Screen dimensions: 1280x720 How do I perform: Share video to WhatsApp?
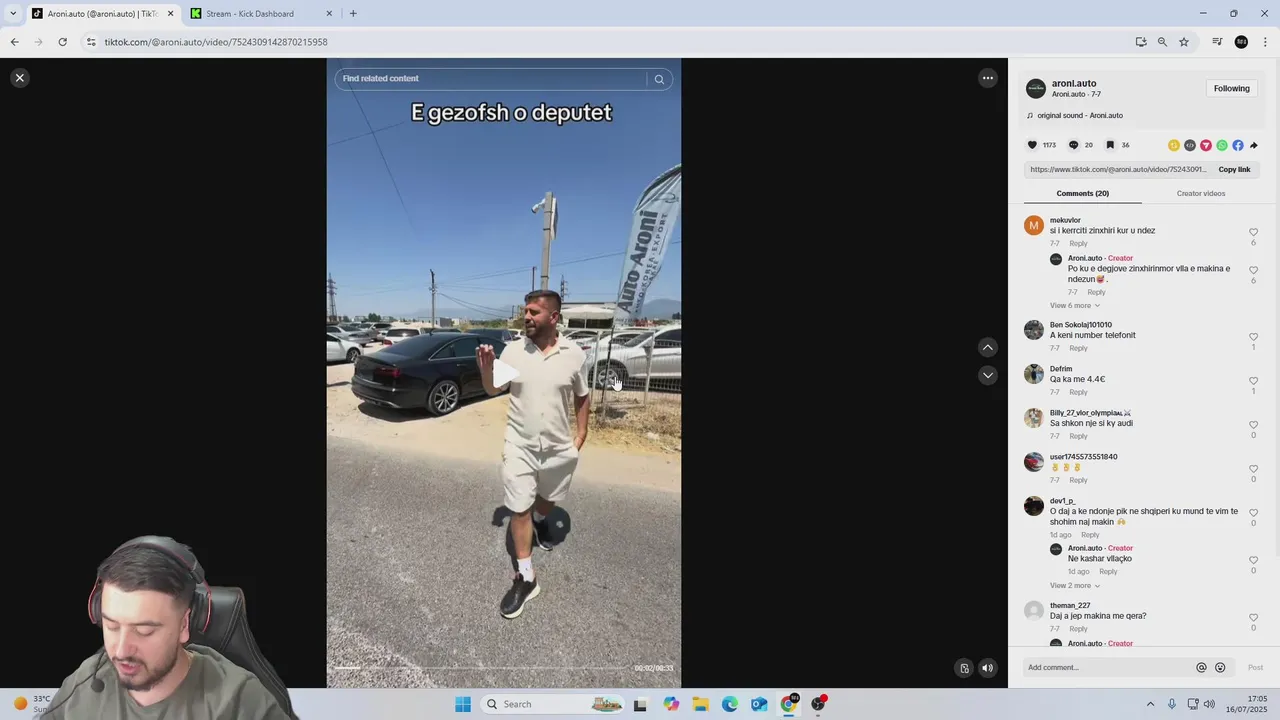pos(1222,145)
